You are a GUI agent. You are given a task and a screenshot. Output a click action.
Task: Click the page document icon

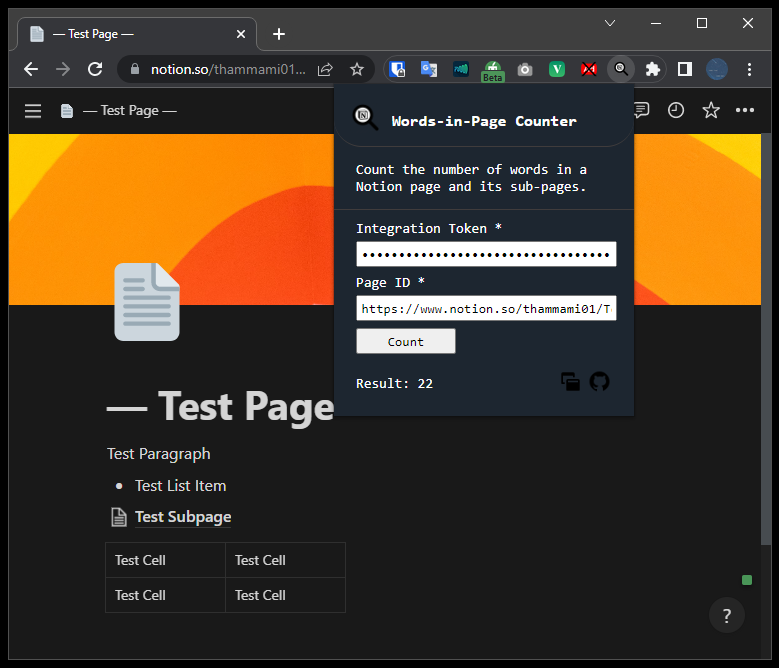147,302
